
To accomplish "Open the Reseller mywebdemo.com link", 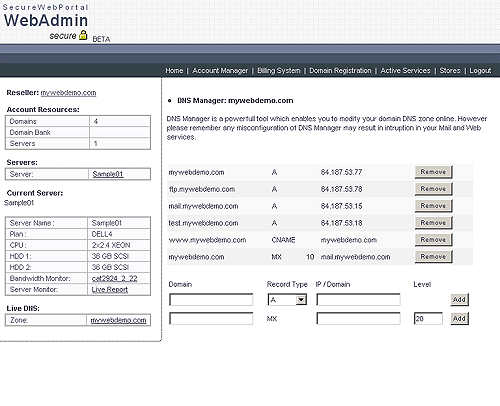I will (x=68, y=93).
